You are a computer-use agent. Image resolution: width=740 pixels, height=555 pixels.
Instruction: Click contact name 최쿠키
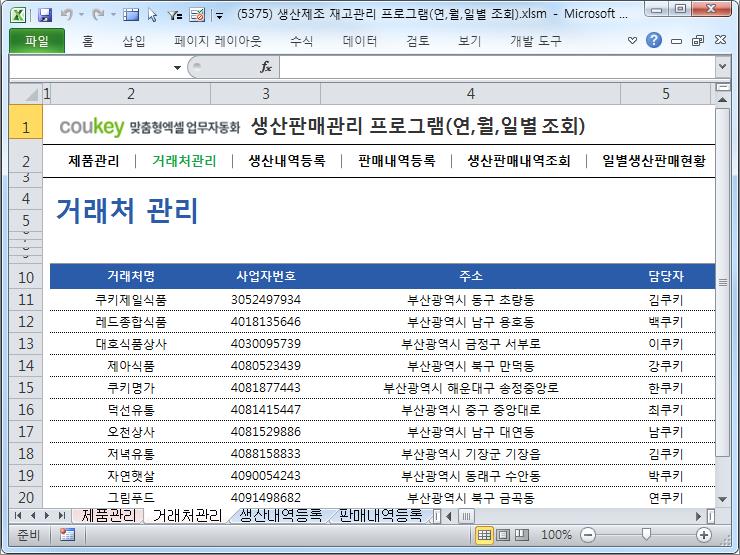(x=666, y=410)
